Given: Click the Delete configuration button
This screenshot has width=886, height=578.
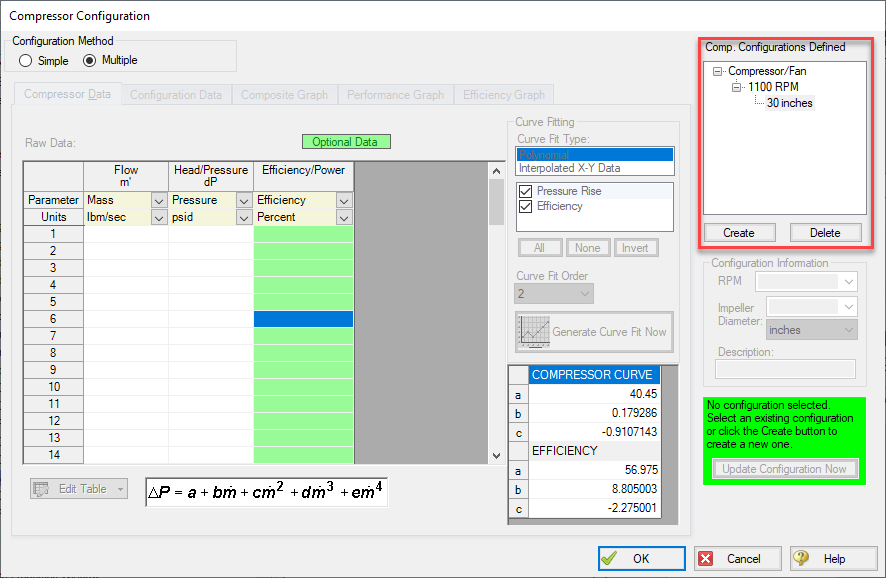Looking at the screenshot, I should point(825,233).
